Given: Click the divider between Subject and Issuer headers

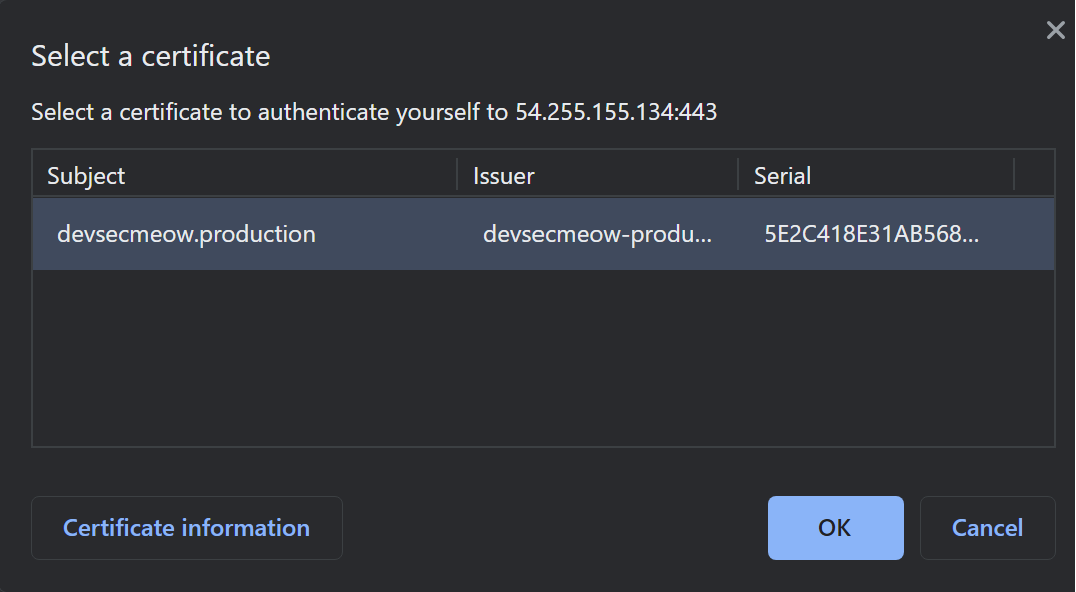Looking at the screenshot, I should (458, 175).
